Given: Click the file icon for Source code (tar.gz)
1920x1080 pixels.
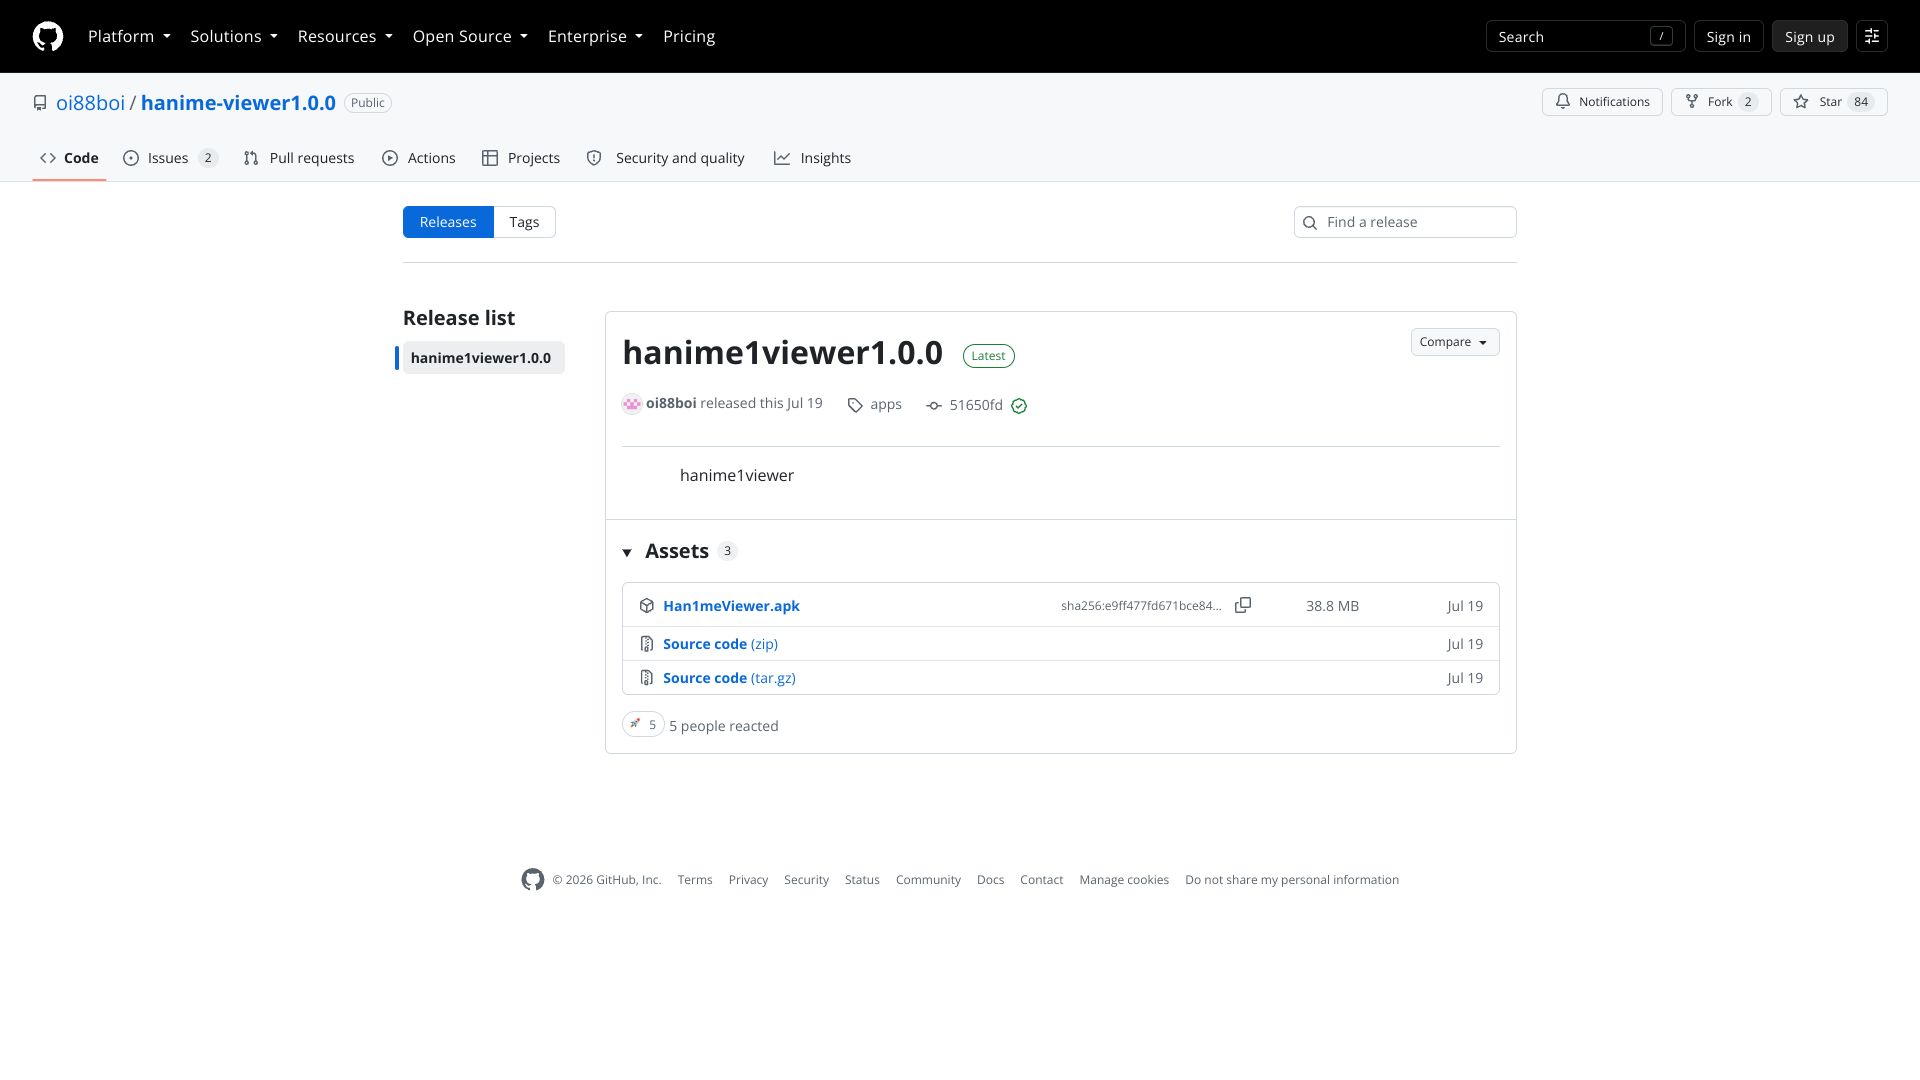Looking at the screenshot, I should pyautogui.click(x=647, y=678).
